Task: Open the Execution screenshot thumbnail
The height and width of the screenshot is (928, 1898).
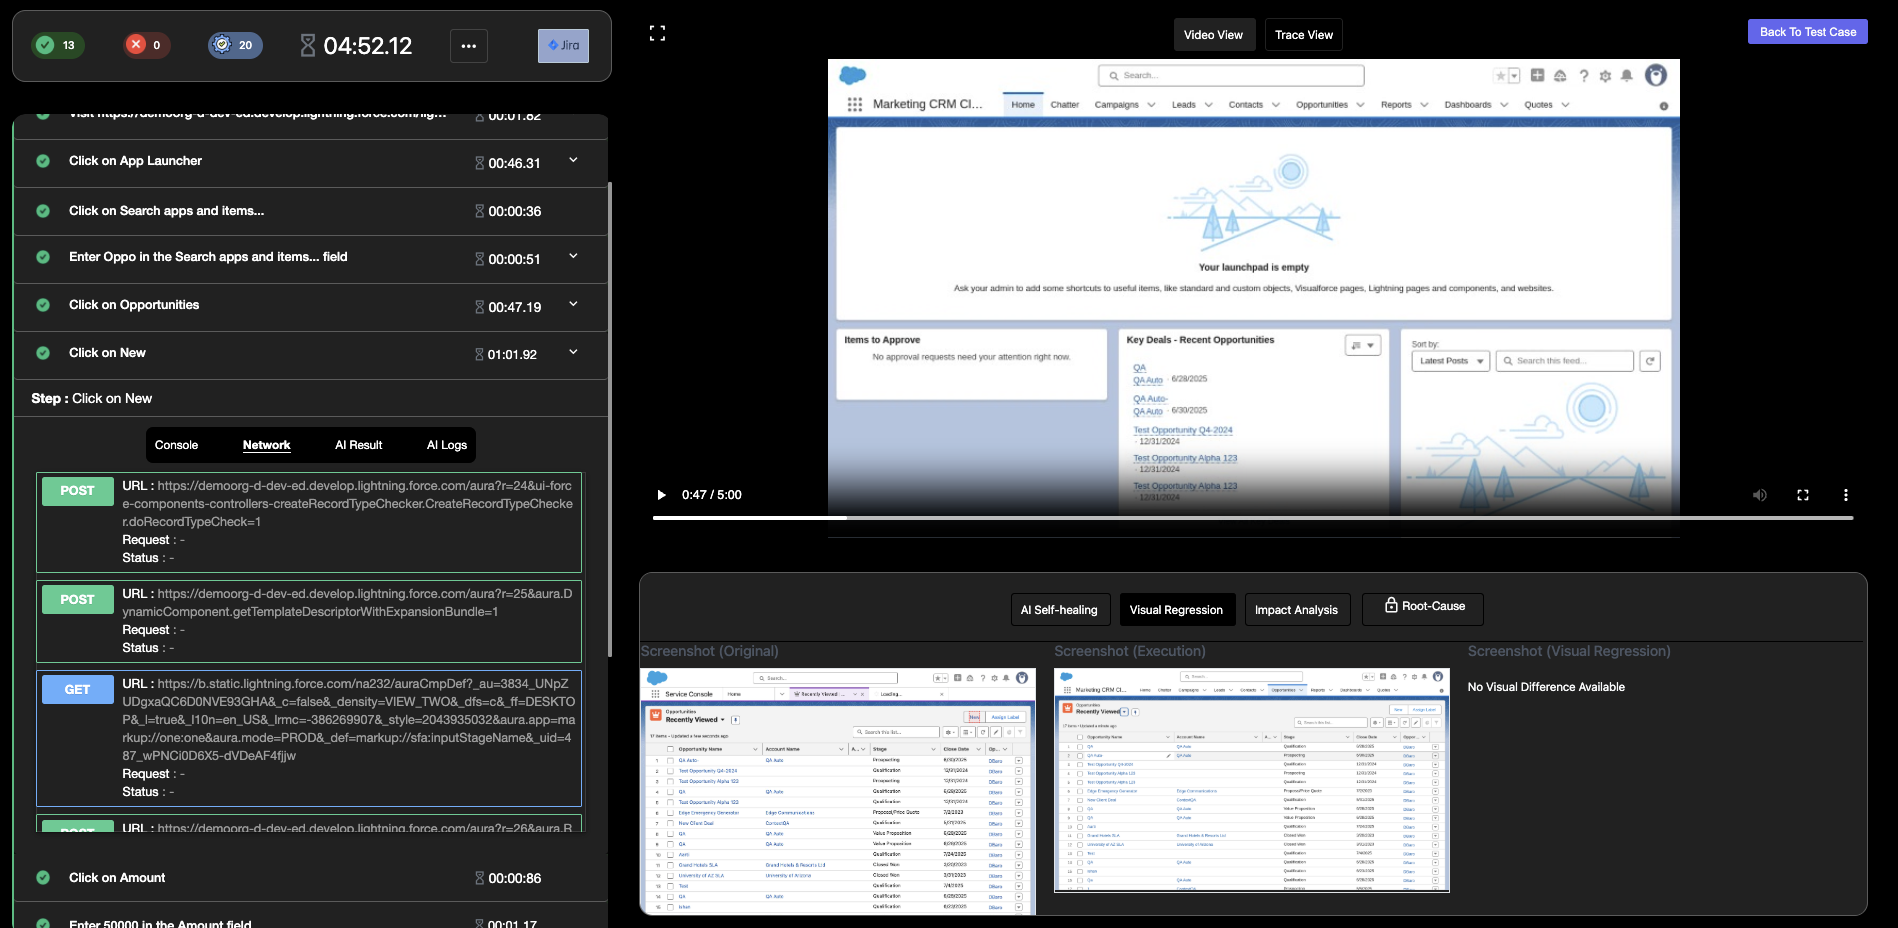Action: (x=1251, y=780)
